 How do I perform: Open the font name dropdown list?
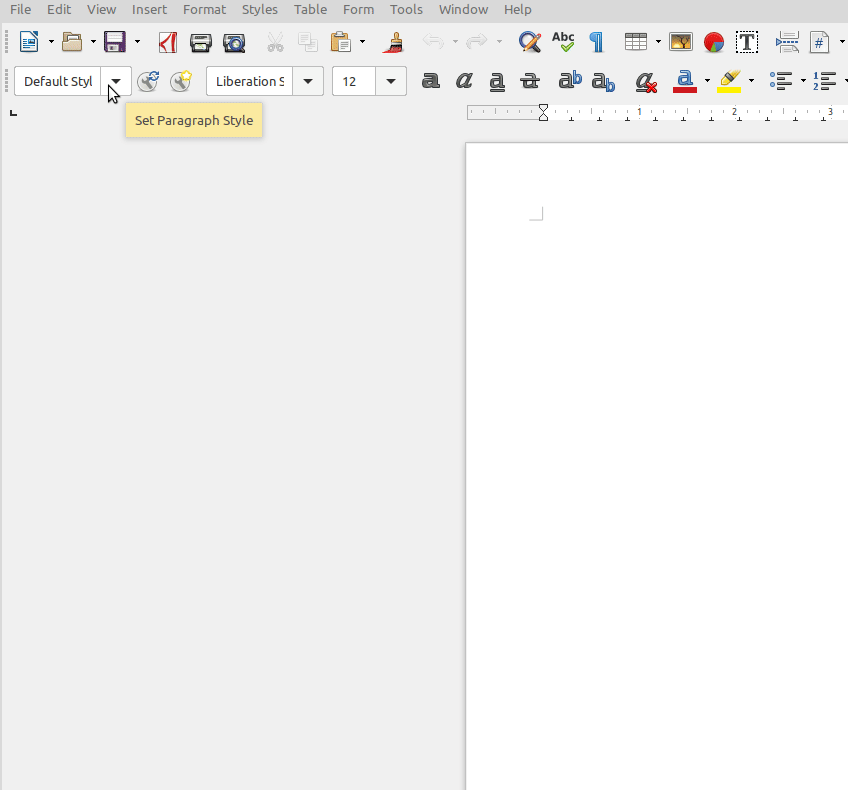(308, 81)
